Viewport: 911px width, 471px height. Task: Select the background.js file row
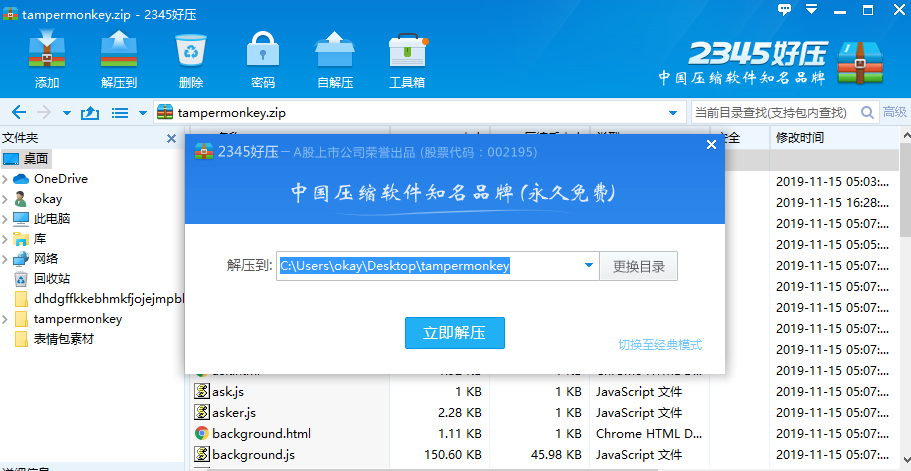(x=544, y=455)
